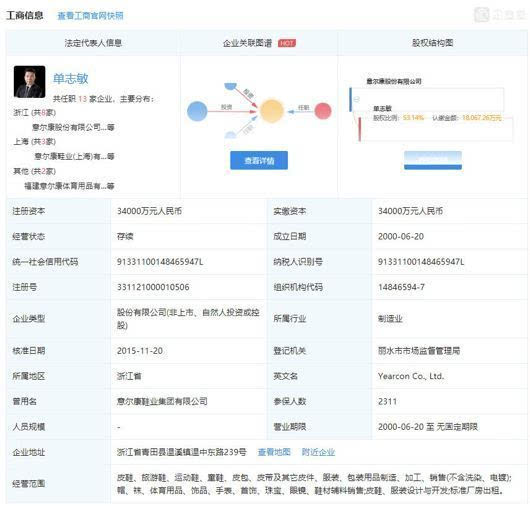Image resolution: width=530 pixels, height=506 pixels.
Task: Click 福建意尔康体育用品有...等 entry
Action: 69,186
